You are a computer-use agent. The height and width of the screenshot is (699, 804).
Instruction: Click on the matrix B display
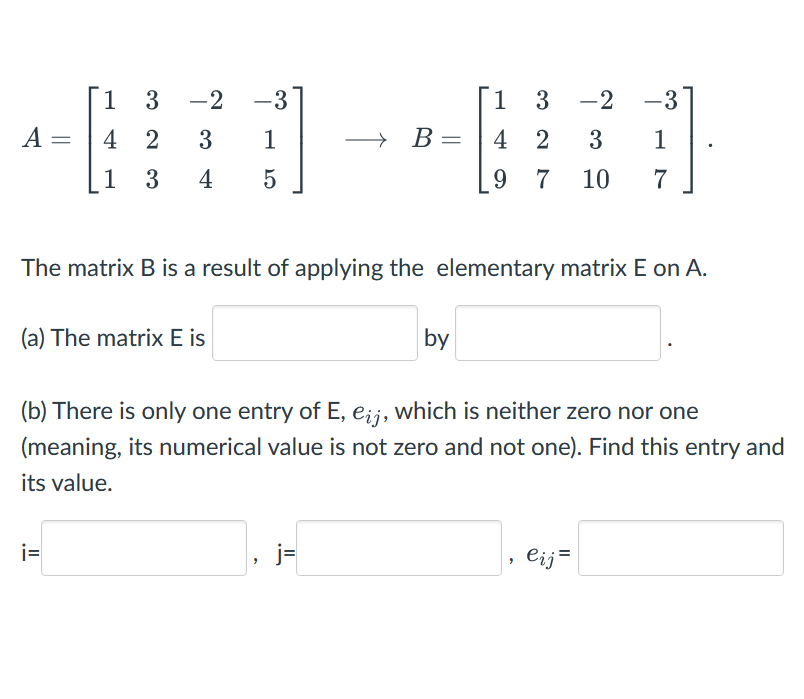click(x=583, y=140)
